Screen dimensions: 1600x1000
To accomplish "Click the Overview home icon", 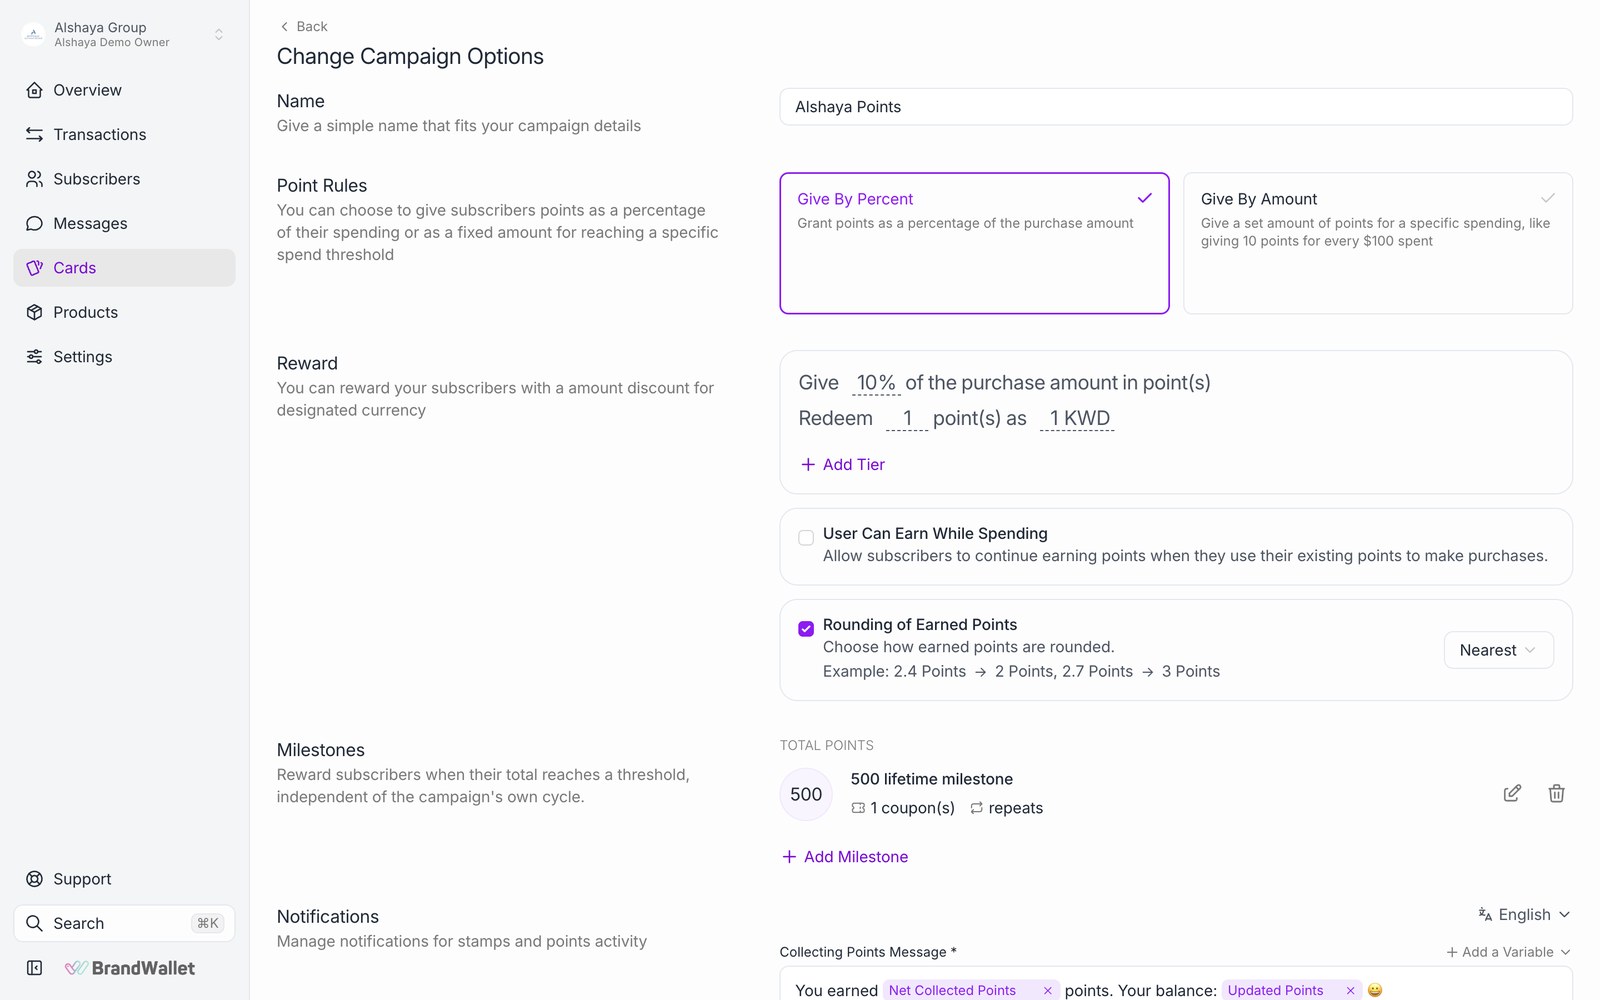I will pos(34,90).
